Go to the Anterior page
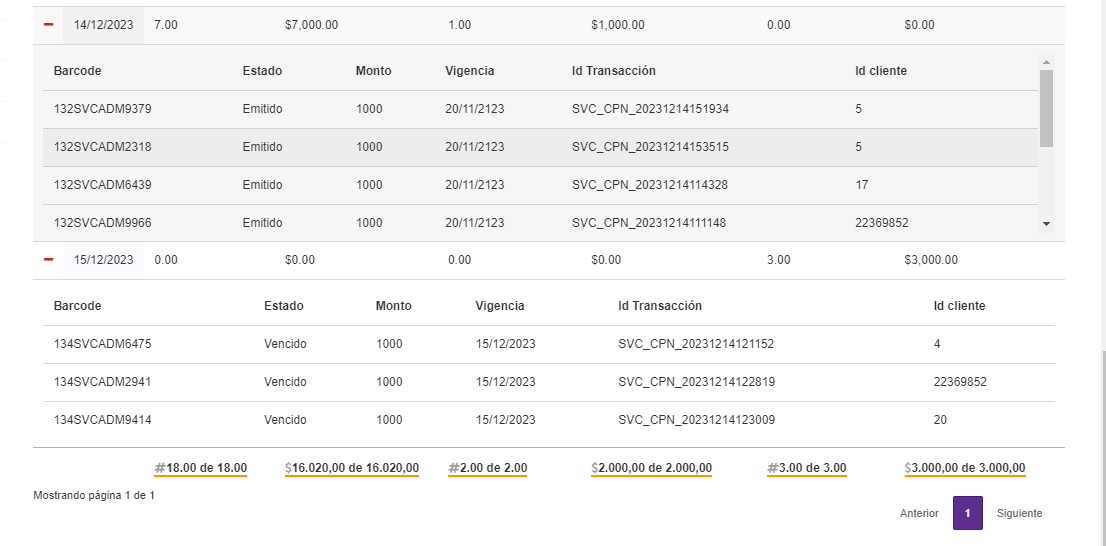 click(x=919, y=513)
